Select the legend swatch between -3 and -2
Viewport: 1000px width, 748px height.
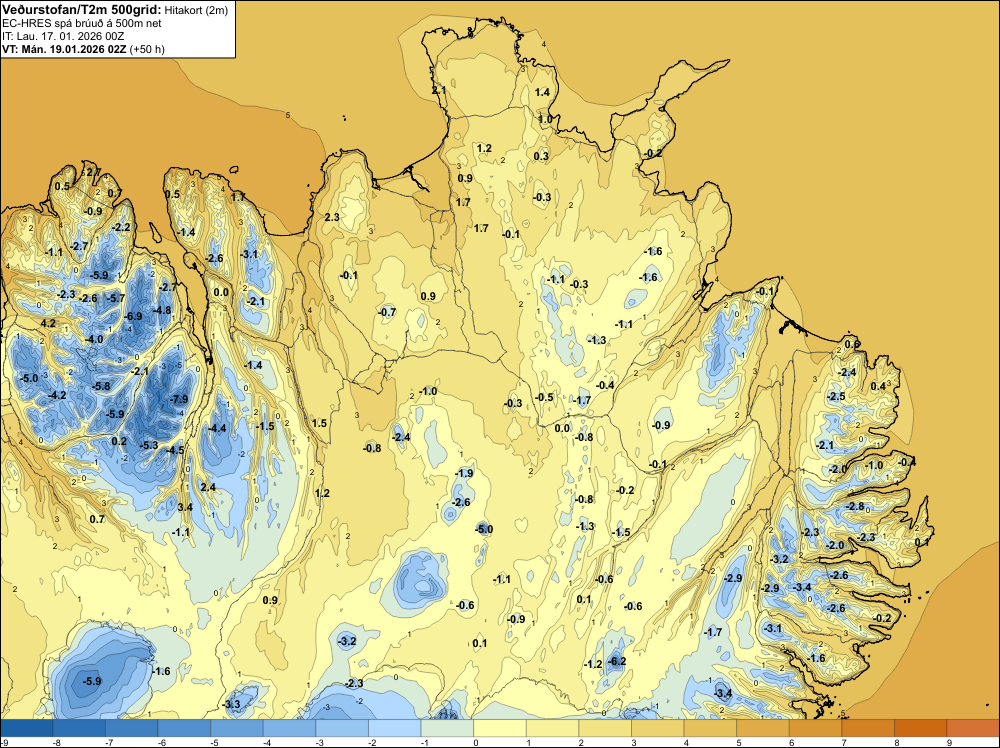tap(342, 728)
